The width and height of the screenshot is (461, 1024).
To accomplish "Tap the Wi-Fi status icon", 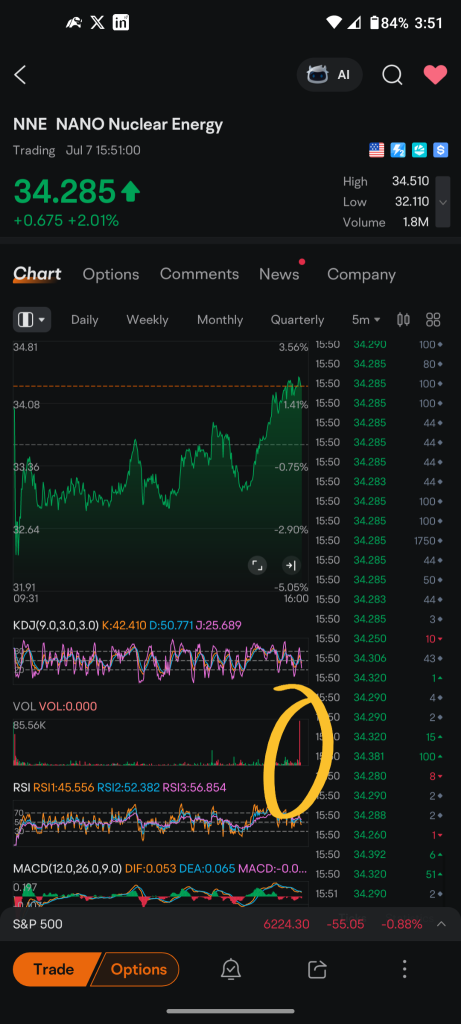I will [x=334, y=23].
